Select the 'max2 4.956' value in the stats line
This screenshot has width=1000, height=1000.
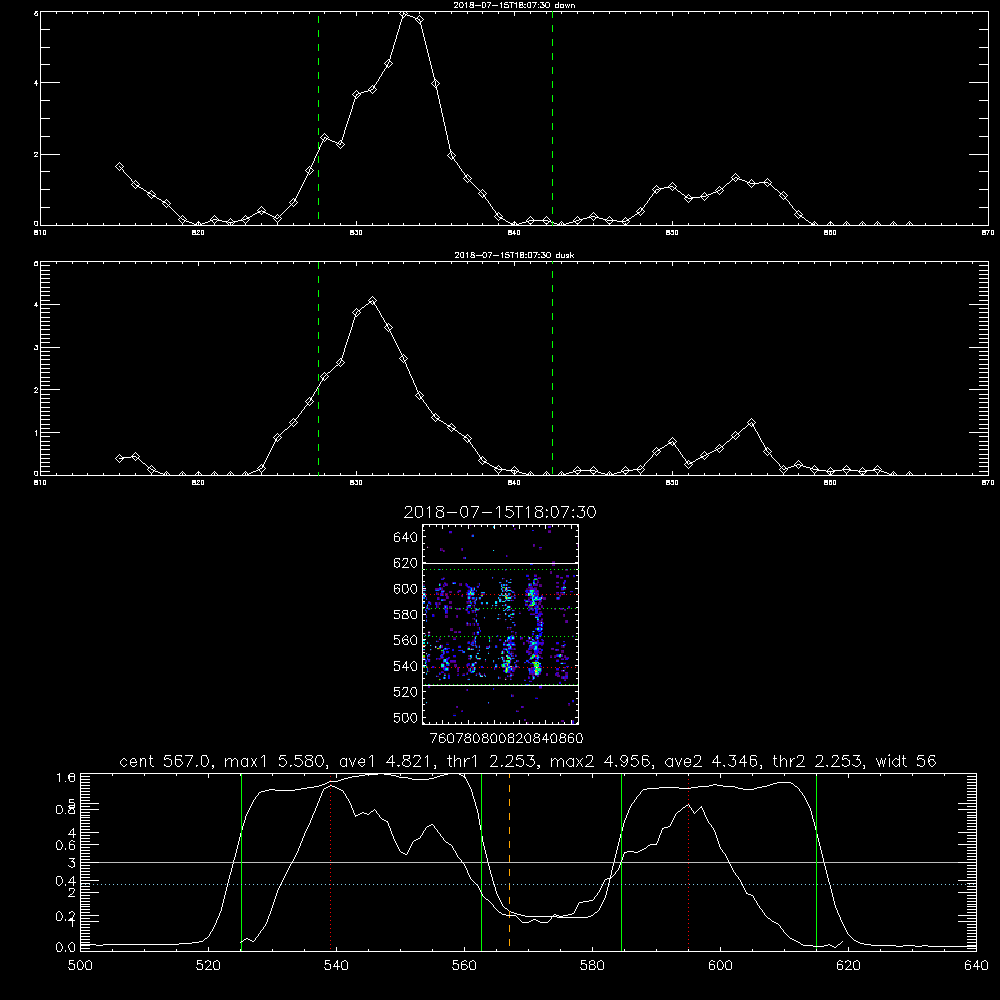click(599, 761)
